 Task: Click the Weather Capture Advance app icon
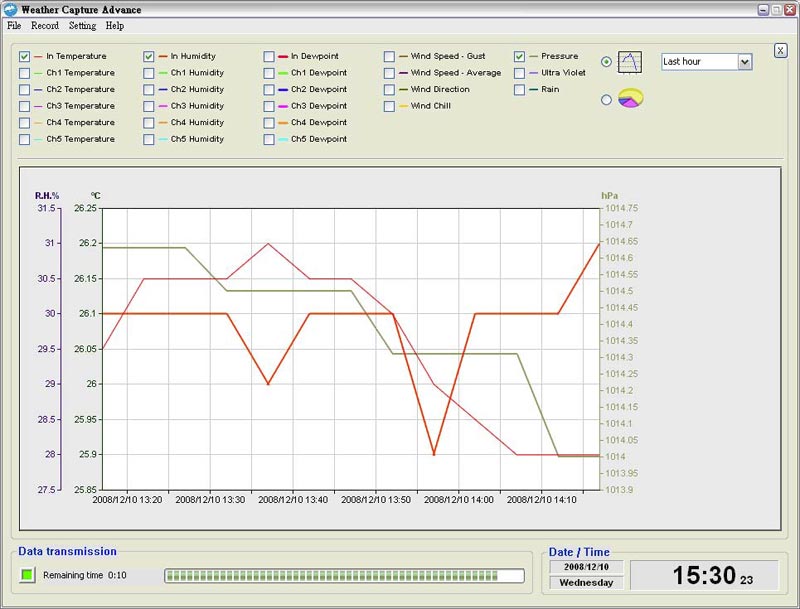click(10, 9)
